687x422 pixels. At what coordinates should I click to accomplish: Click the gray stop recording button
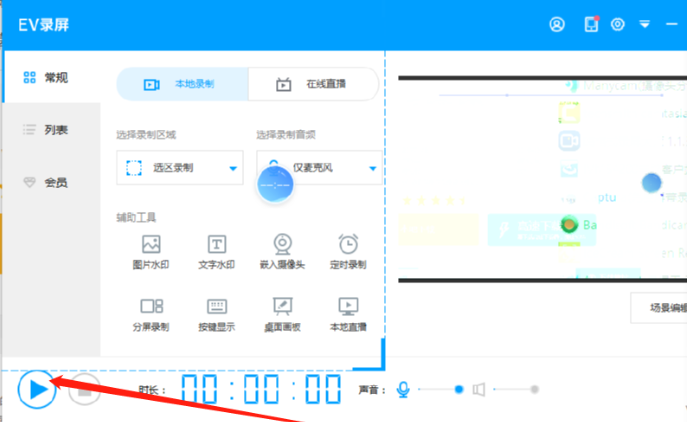(85, 389)
